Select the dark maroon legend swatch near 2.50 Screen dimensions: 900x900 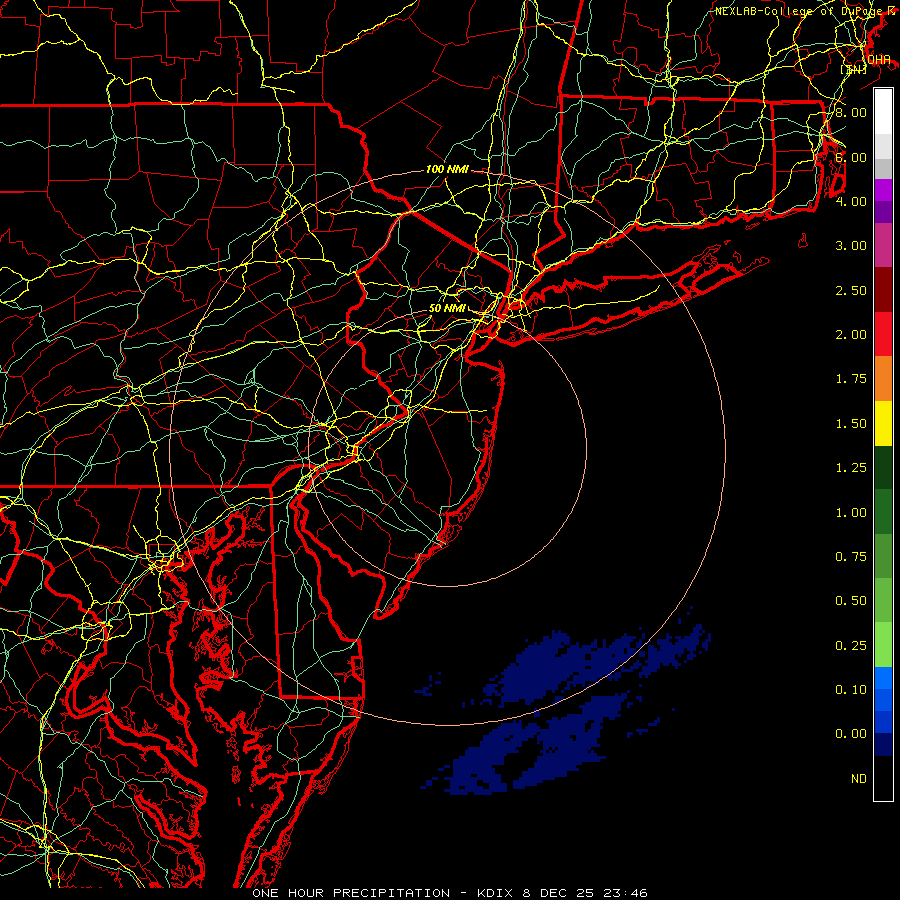[x=883, y=290]
